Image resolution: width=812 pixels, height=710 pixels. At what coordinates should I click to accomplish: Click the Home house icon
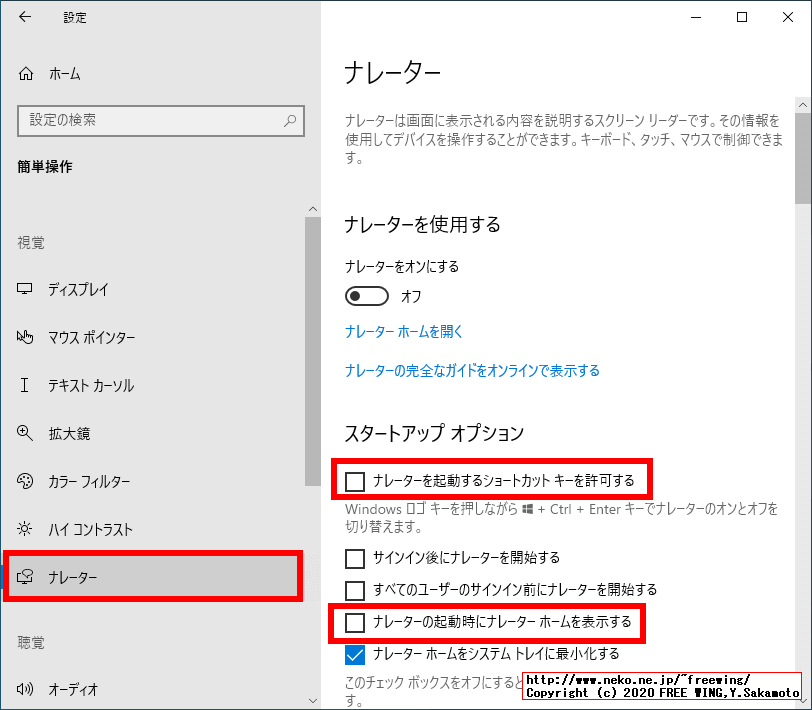26,74
